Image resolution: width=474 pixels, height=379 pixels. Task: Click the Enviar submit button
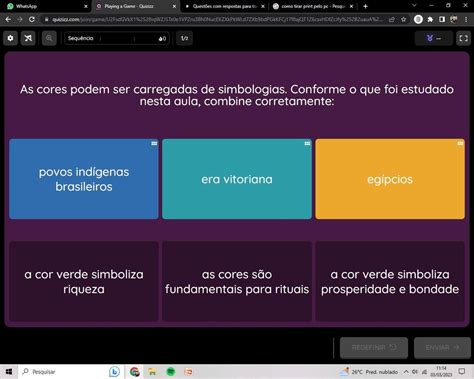[x=442, y=348]
